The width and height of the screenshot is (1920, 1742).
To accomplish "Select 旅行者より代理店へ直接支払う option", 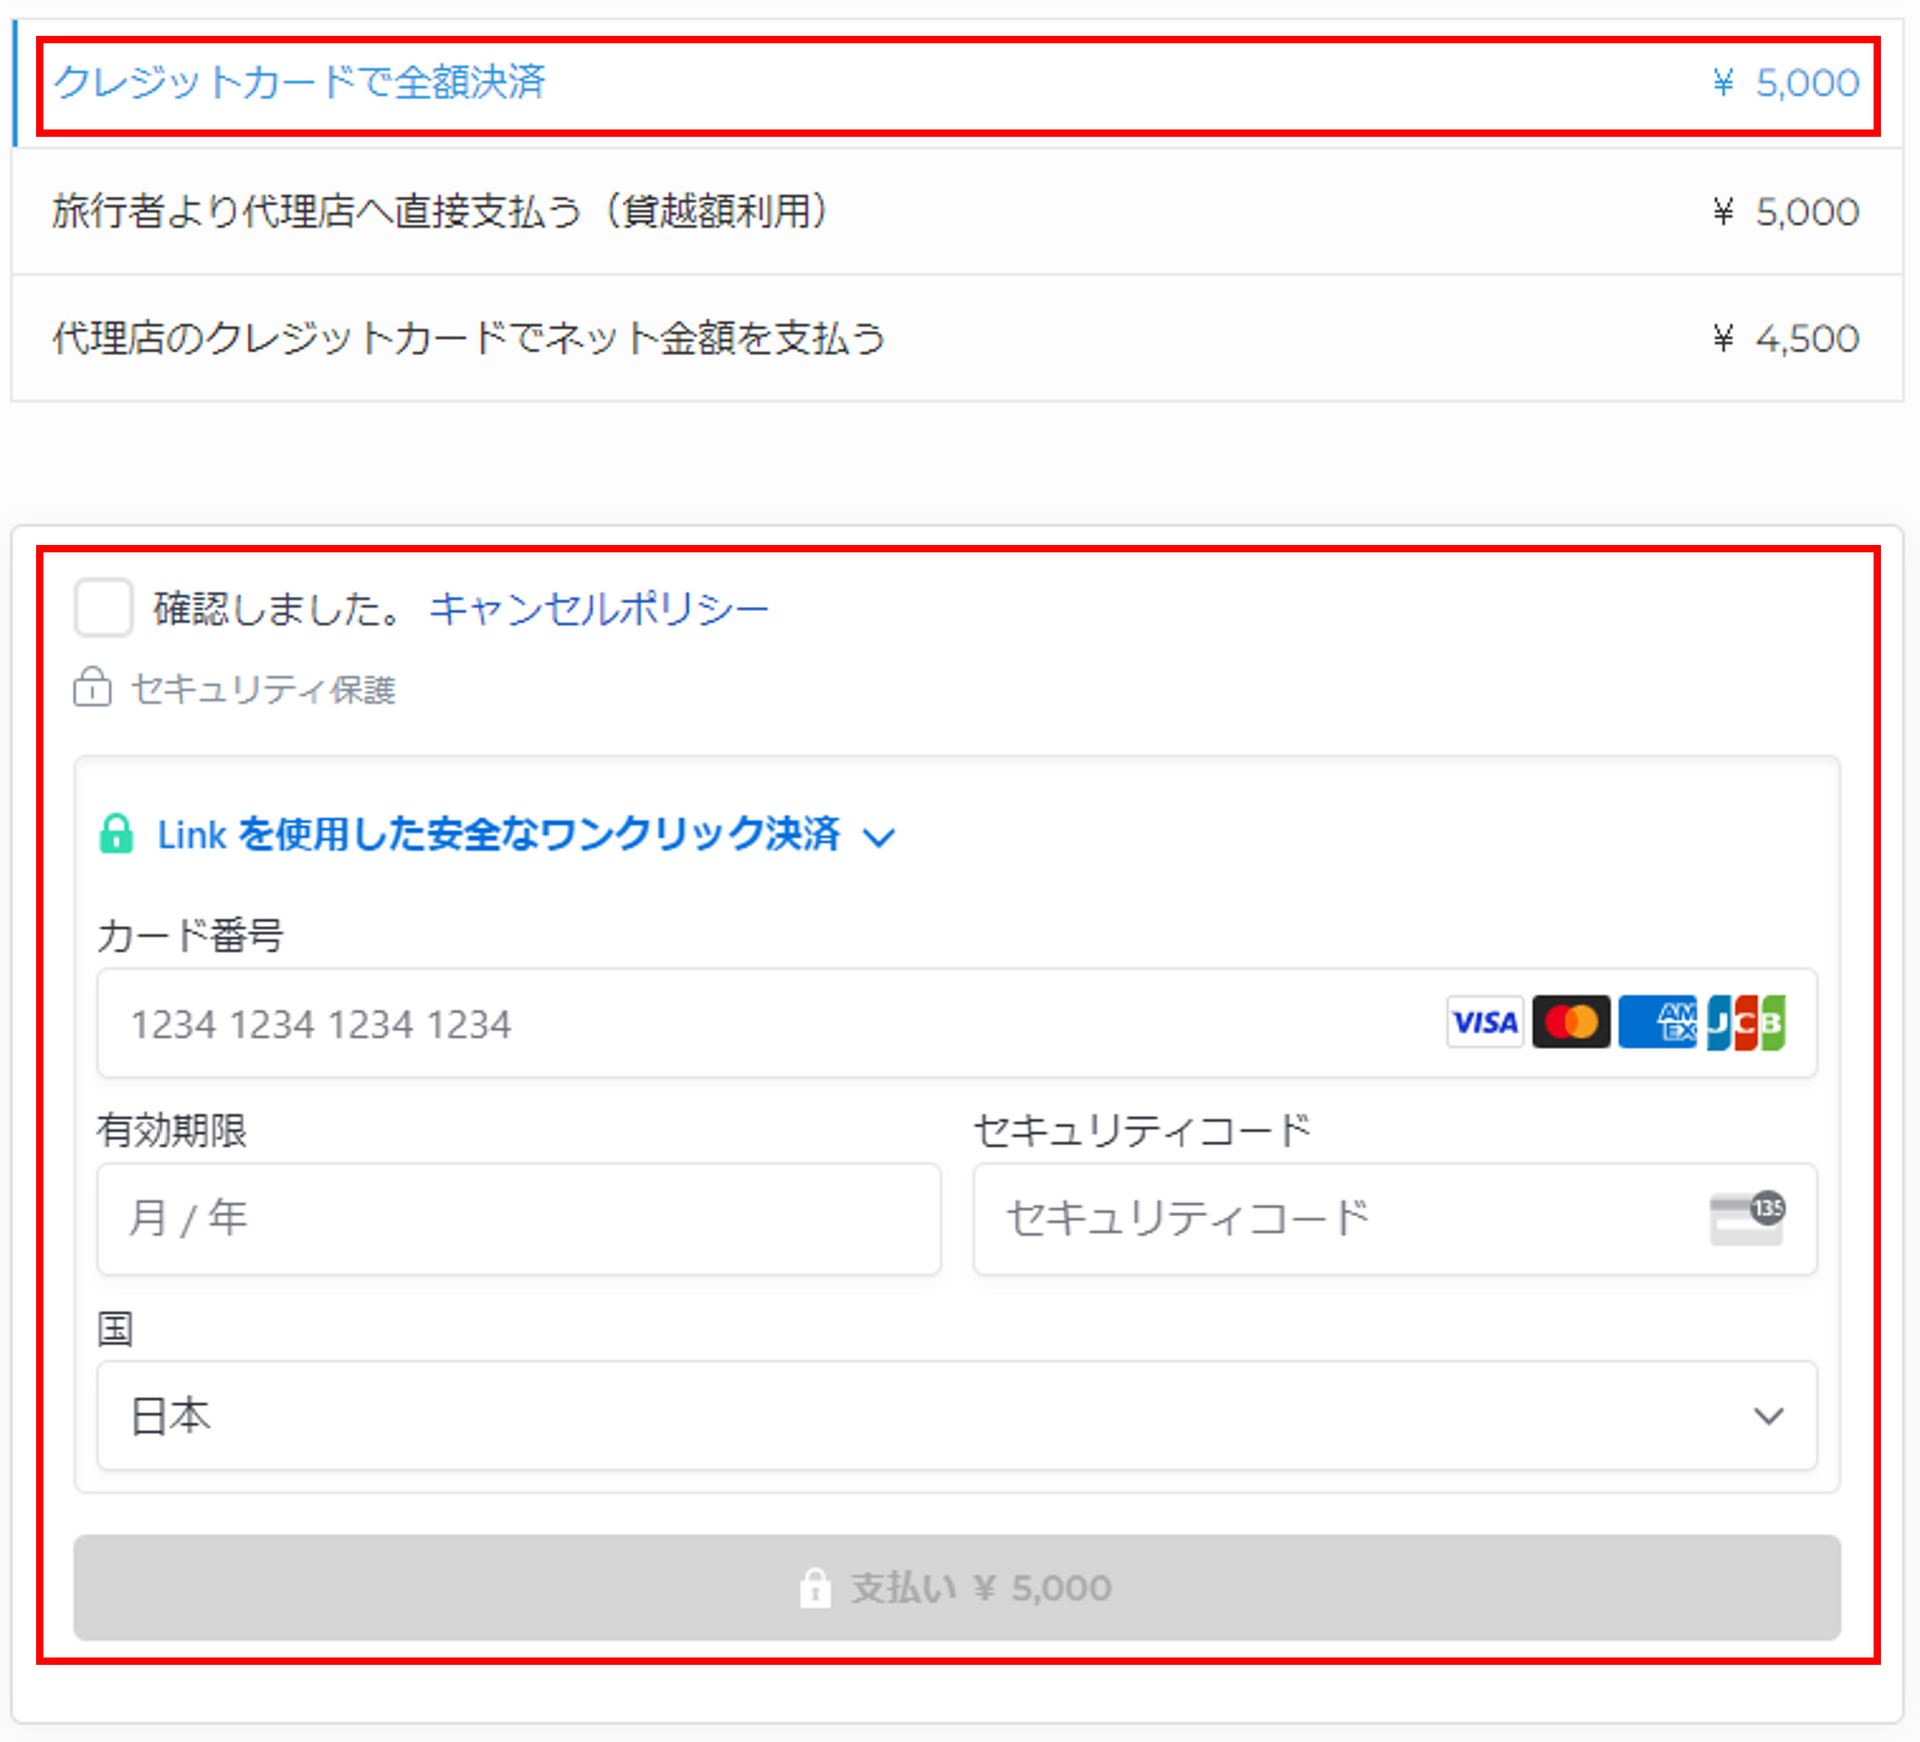I will pyautogui.click(x=957, y=211).
